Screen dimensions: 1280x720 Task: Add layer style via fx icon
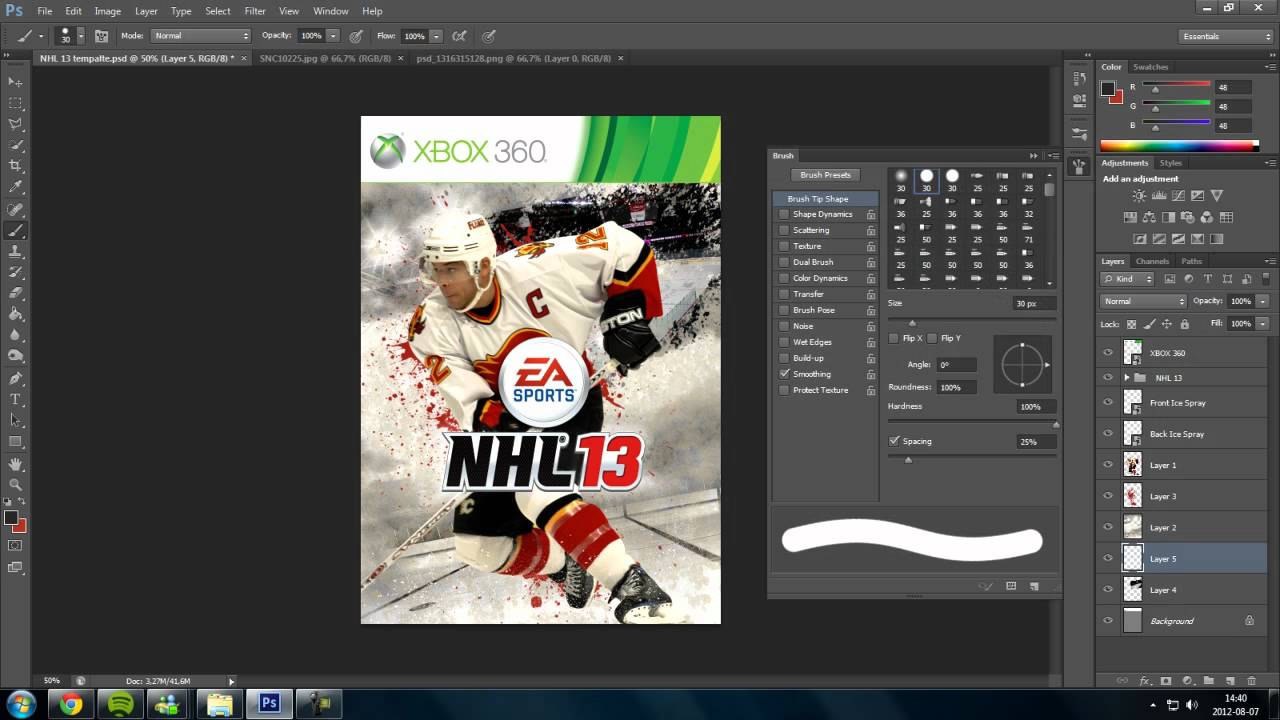pos(1145,681)
